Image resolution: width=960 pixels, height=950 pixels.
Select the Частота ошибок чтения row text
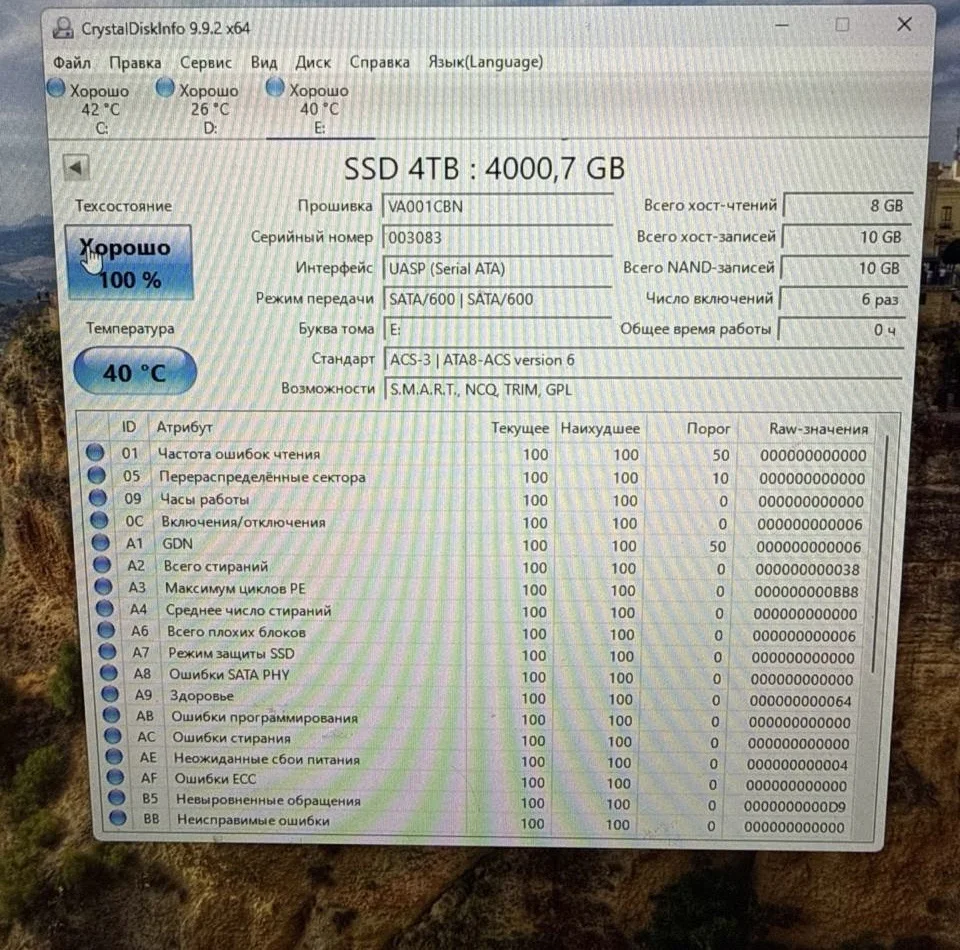(x=239, y=454)
